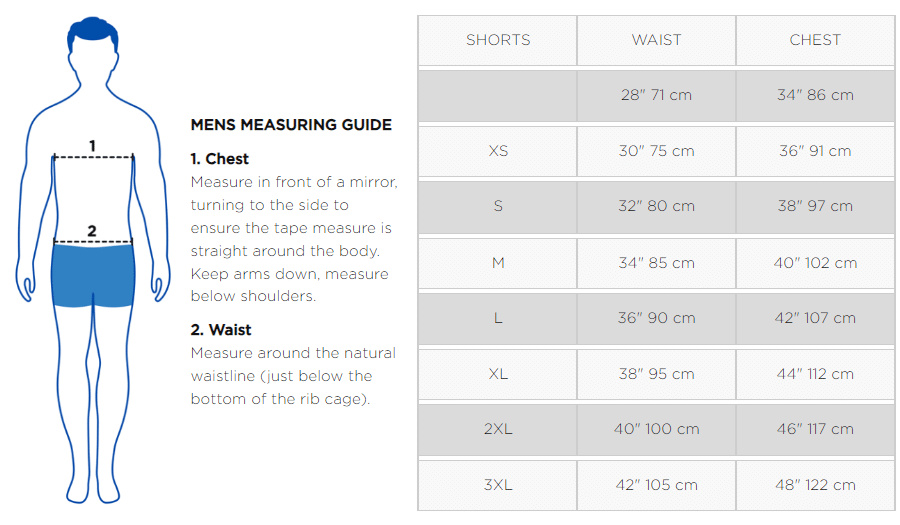Click the "2. Waist" instruction heading

pos(221,330)
